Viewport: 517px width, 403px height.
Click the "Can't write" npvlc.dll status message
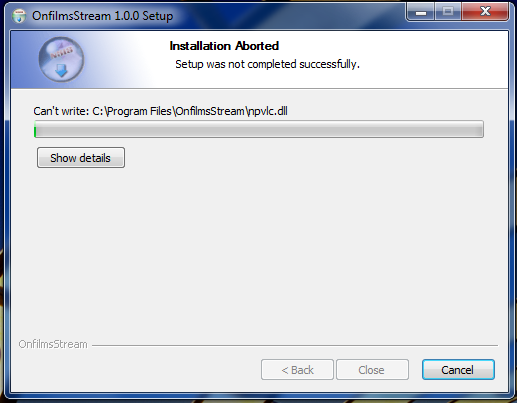coord(160,111)
